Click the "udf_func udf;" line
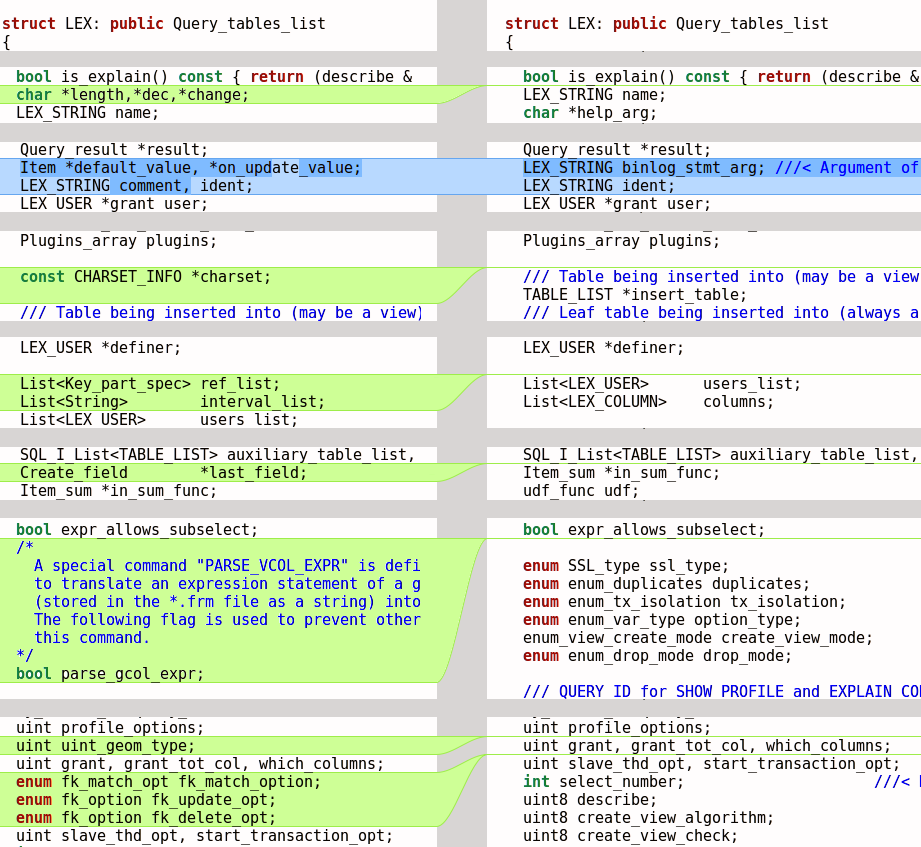Viewport: 921px width, 847px height. pos(581,491)
